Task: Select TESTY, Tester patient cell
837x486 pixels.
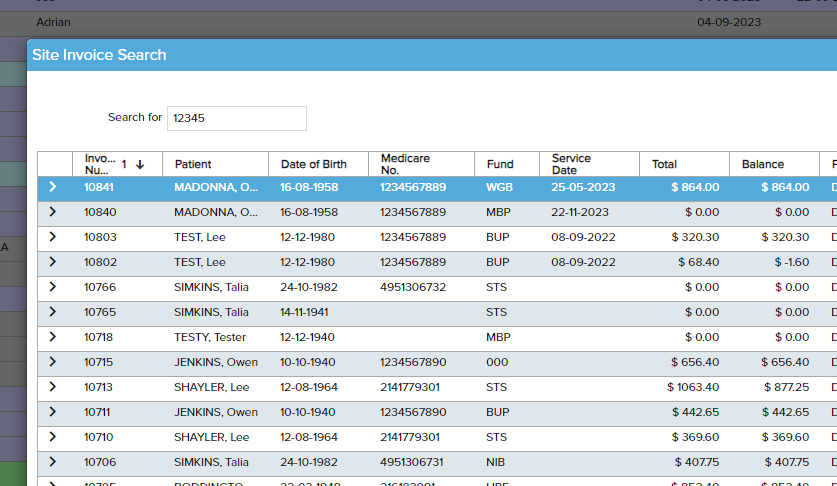Action: click(x=210, y=338)
